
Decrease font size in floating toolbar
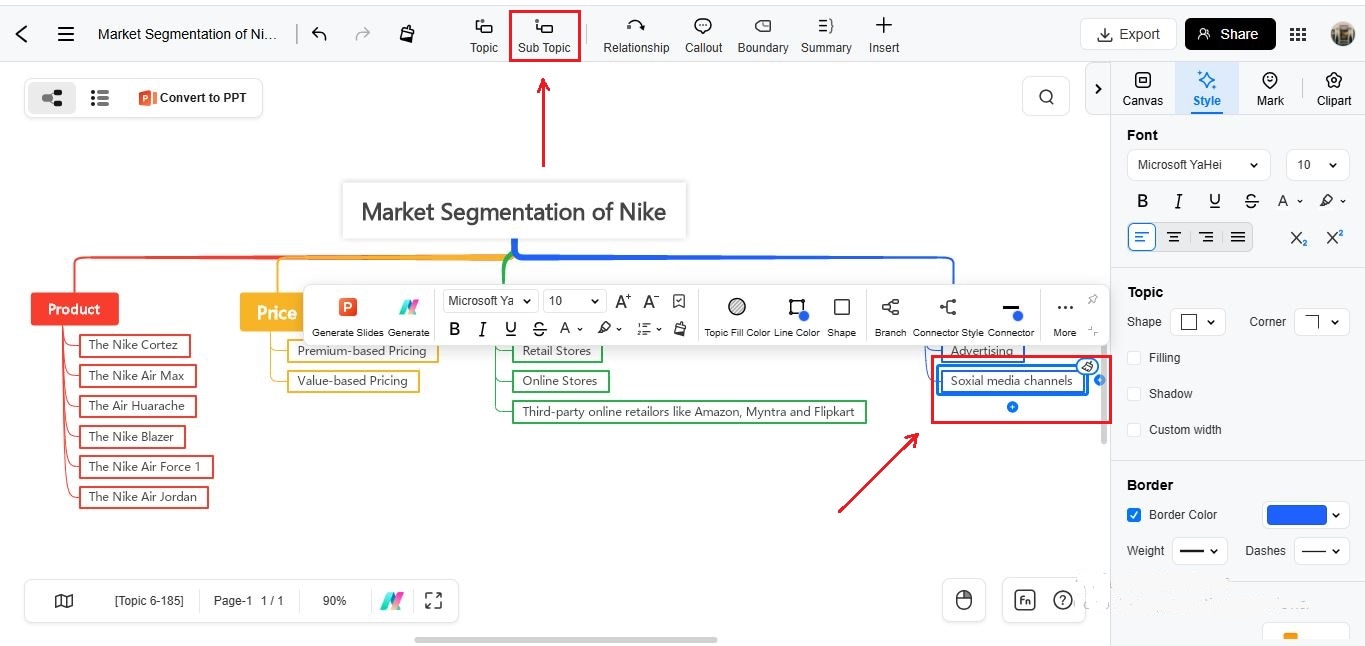(x=650, y=301)
